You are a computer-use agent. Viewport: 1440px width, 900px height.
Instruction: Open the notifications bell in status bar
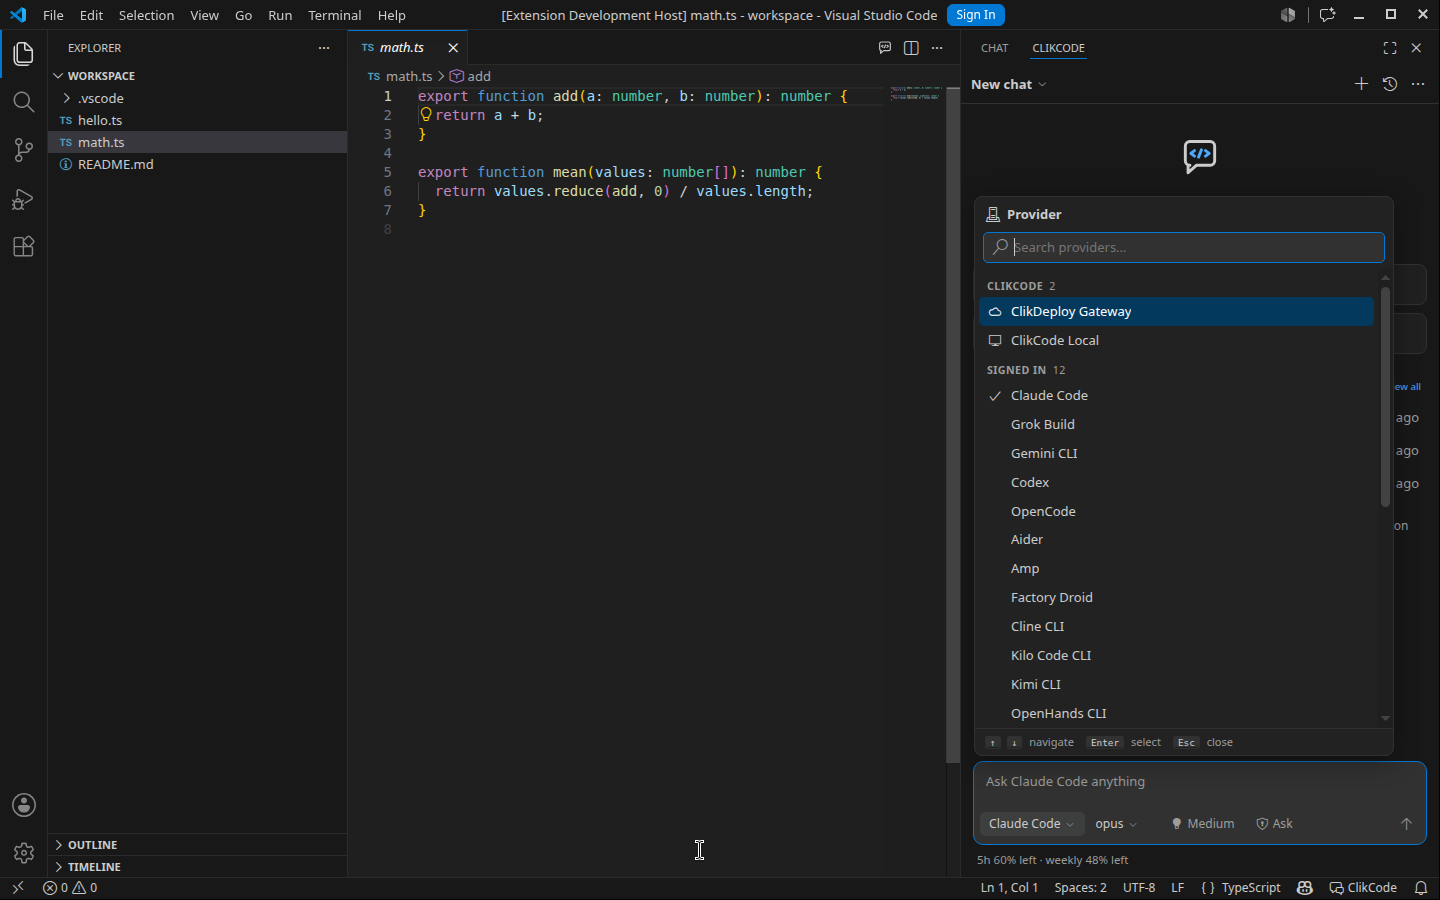coord(1421,888)
